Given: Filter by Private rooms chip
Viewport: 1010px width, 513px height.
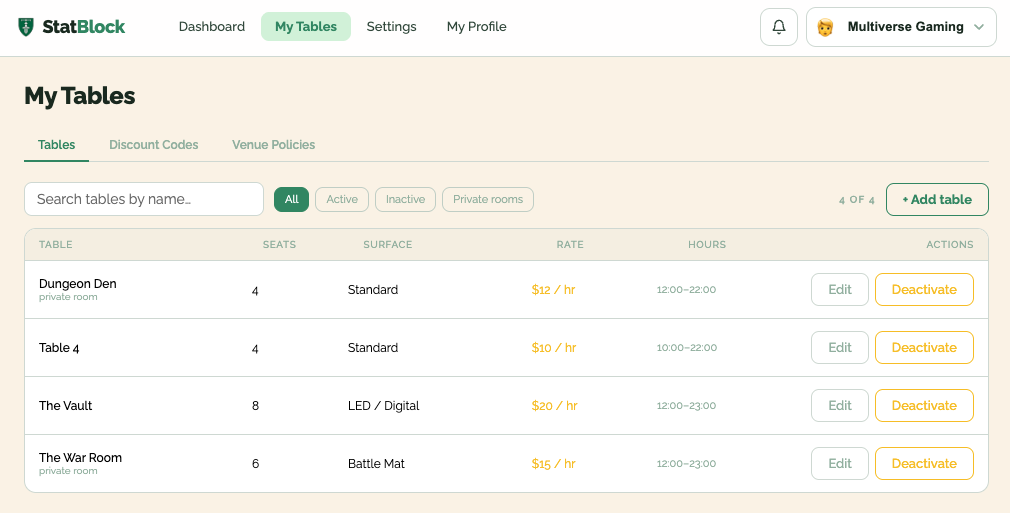Looking at the screenshot, I should [488, 199].
